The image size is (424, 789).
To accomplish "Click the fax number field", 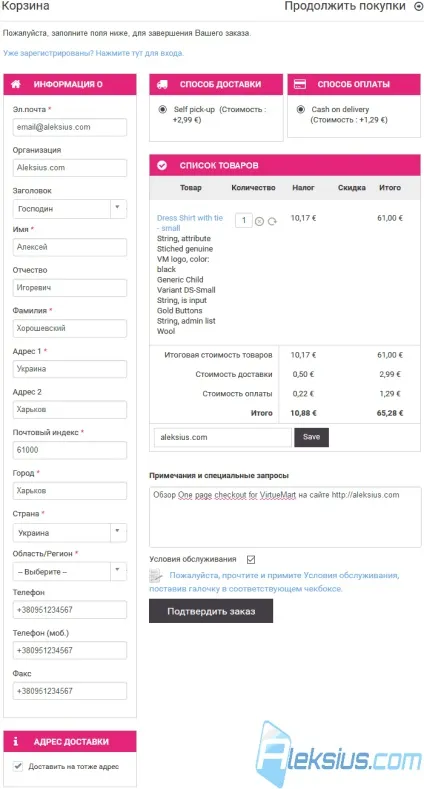I will [69, 691].
